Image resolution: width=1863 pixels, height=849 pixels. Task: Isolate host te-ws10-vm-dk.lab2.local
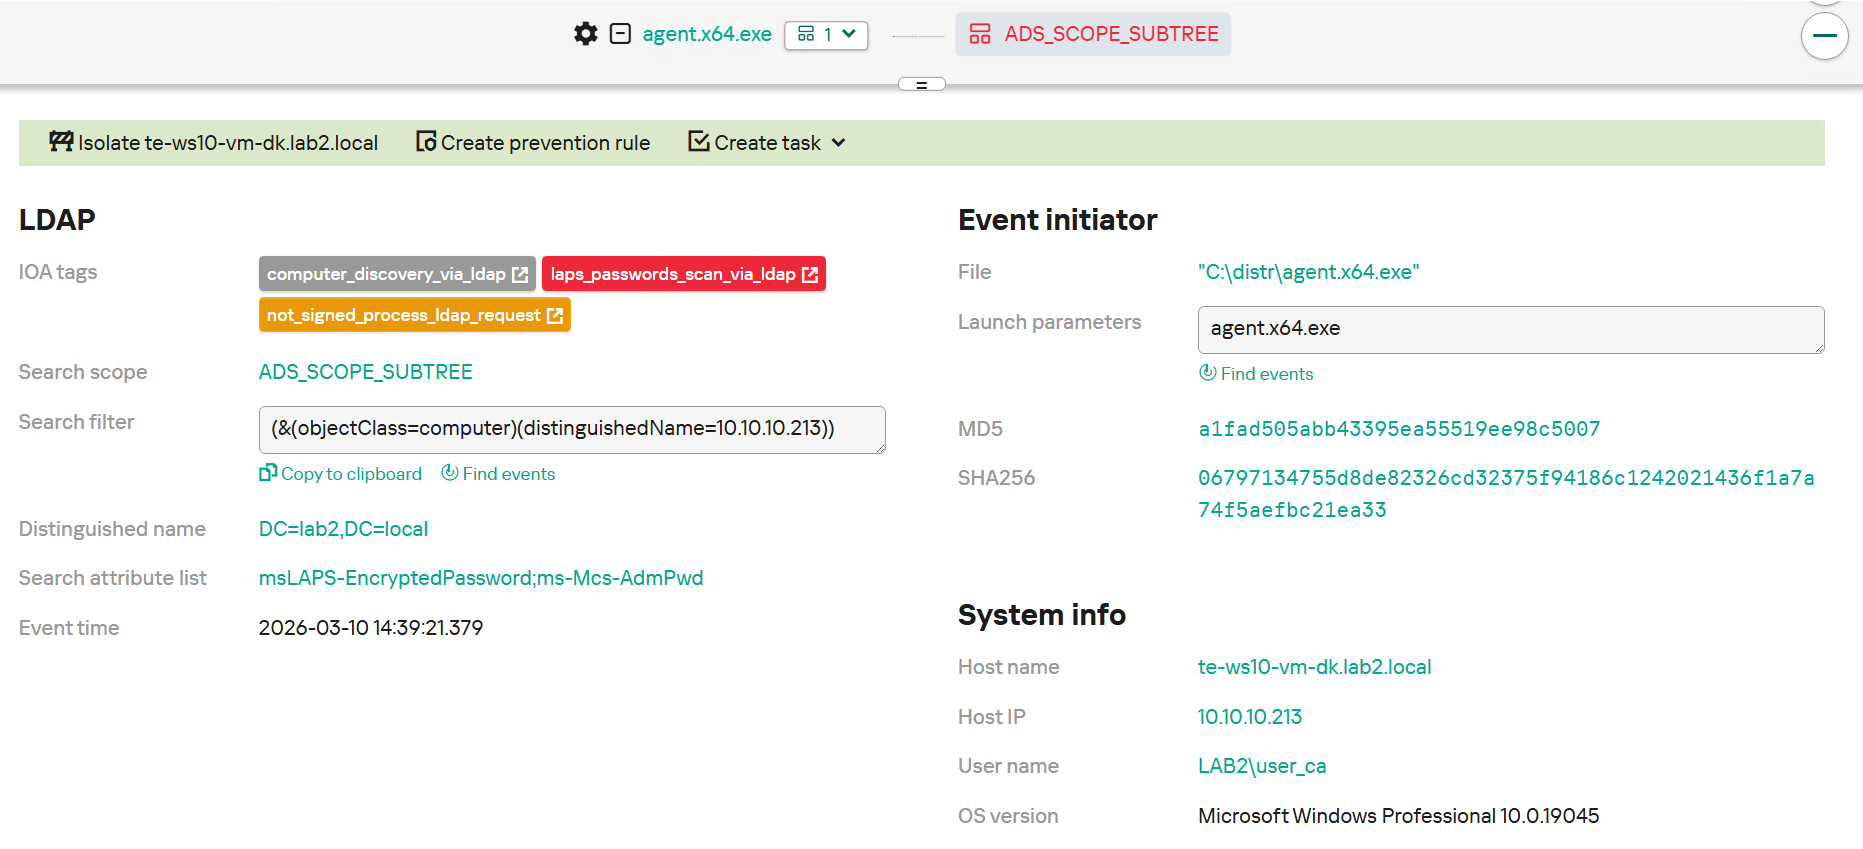coord(214,143)
